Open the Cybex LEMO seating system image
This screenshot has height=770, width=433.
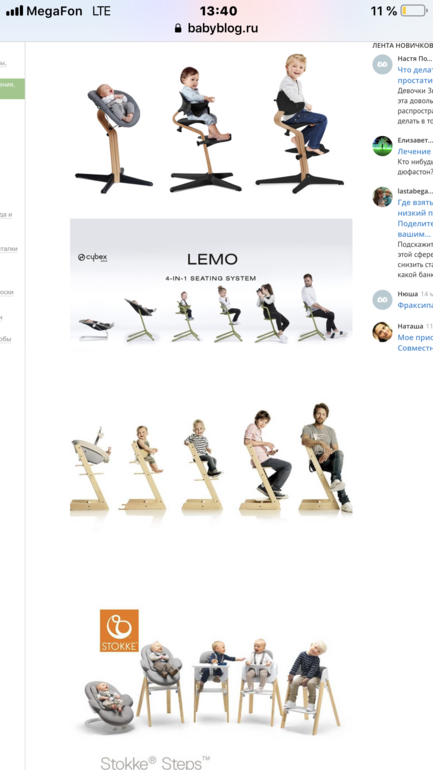tap(211, 285)
